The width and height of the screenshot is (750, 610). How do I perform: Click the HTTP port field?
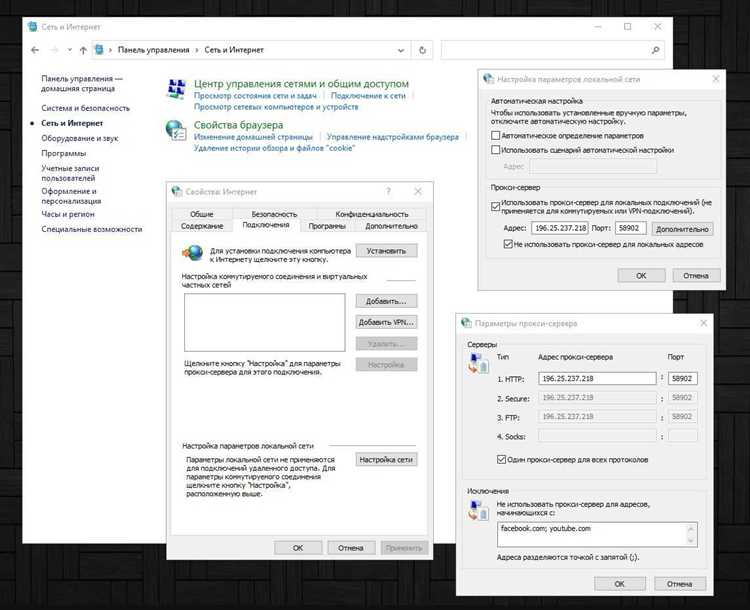[683, 378]
